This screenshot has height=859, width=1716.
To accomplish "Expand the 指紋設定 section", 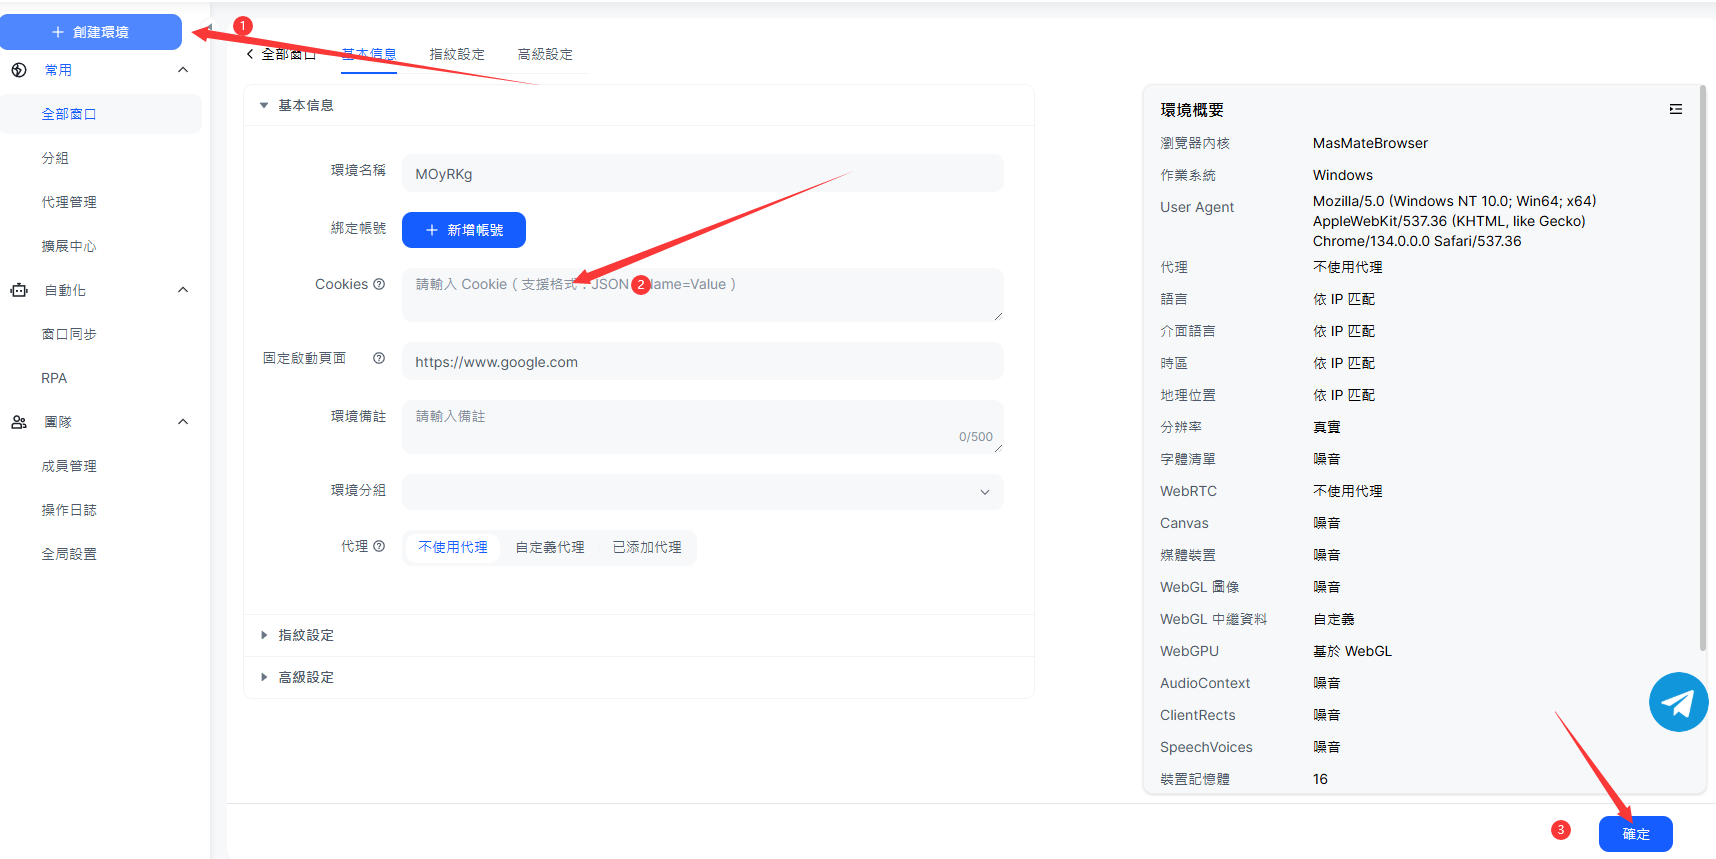I will [306, 635].
